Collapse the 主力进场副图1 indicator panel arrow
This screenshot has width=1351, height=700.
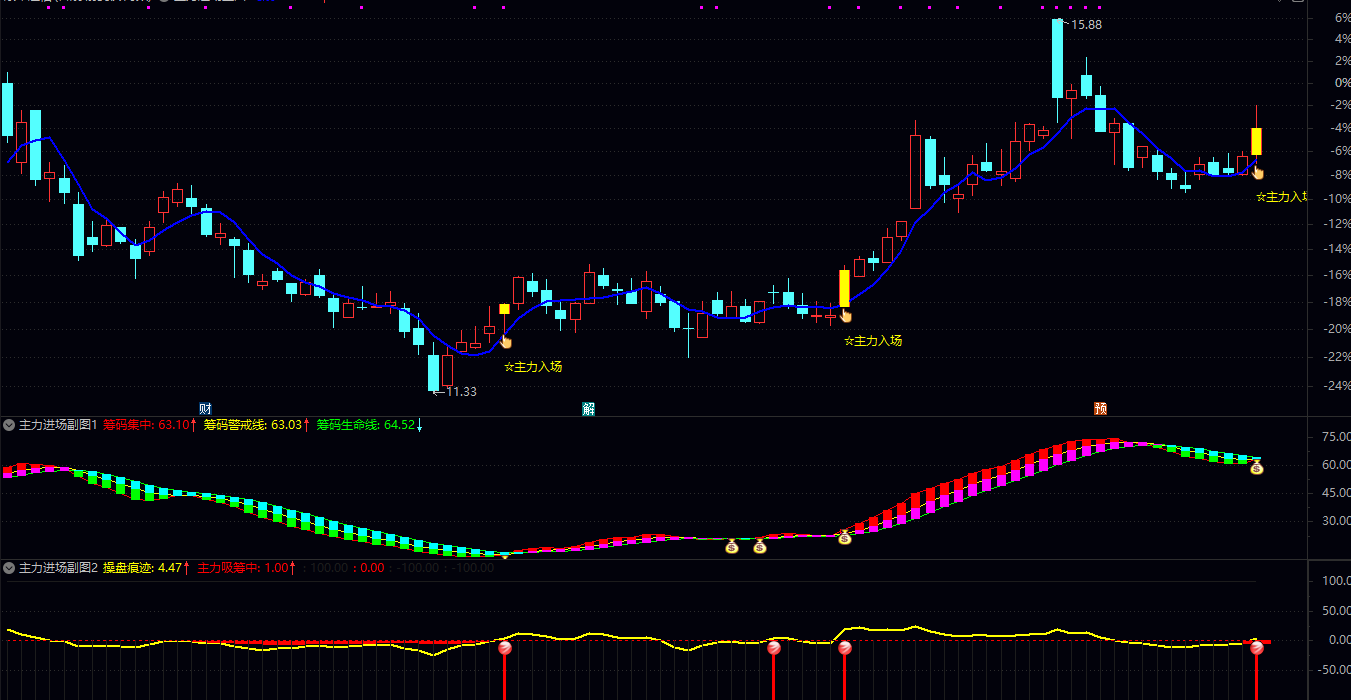pos(9,425)
